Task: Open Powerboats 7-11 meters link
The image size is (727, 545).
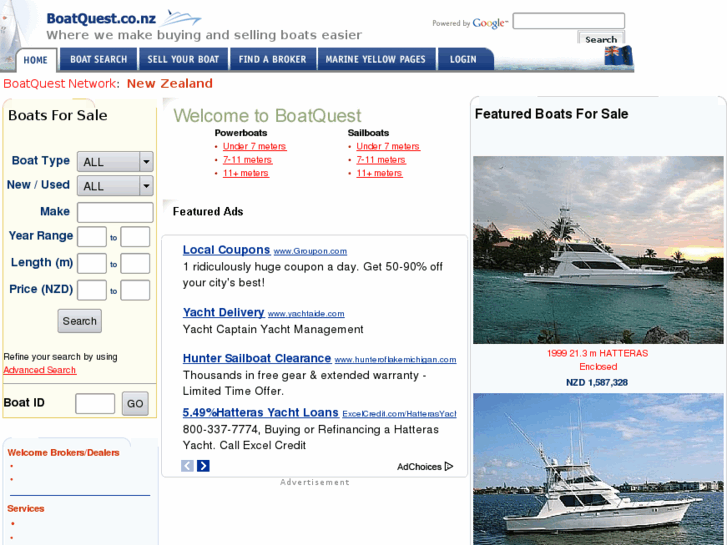Action: pyautogui.click(x=247, y=160)
